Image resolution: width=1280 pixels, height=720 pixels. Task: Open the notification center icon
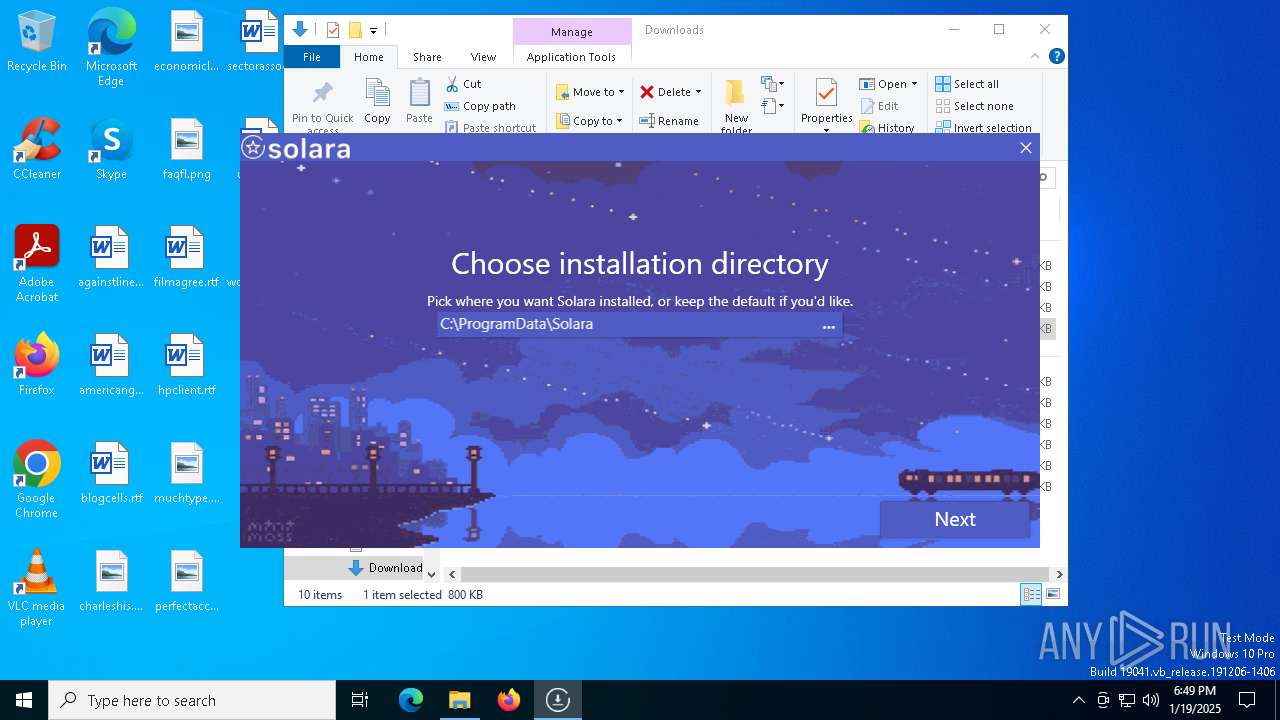1247,700
